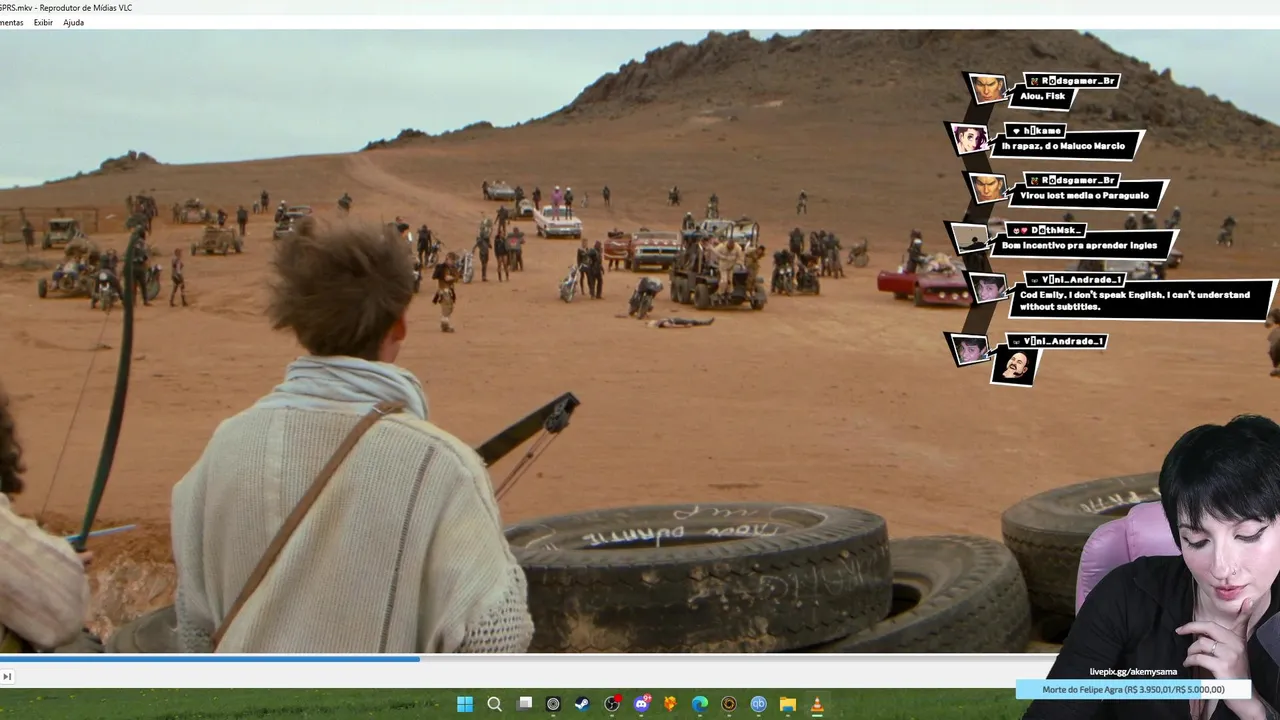
Task: Select the VLC cone taskbar icon
Action: [817, 704]
